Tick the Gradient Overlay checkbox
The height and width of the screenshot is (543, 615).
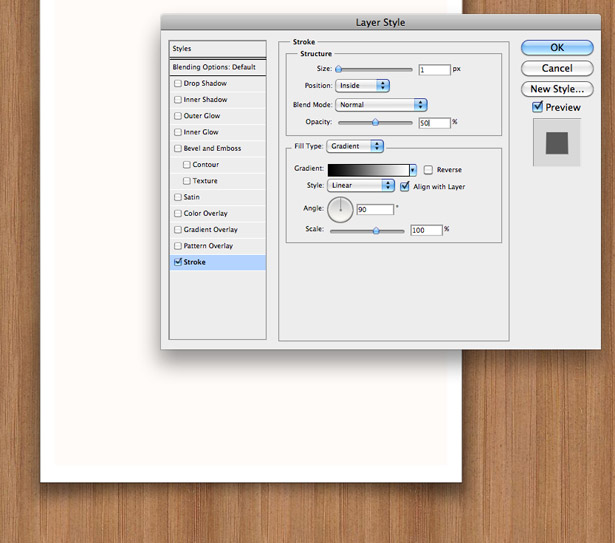click(x=178, y=230)
